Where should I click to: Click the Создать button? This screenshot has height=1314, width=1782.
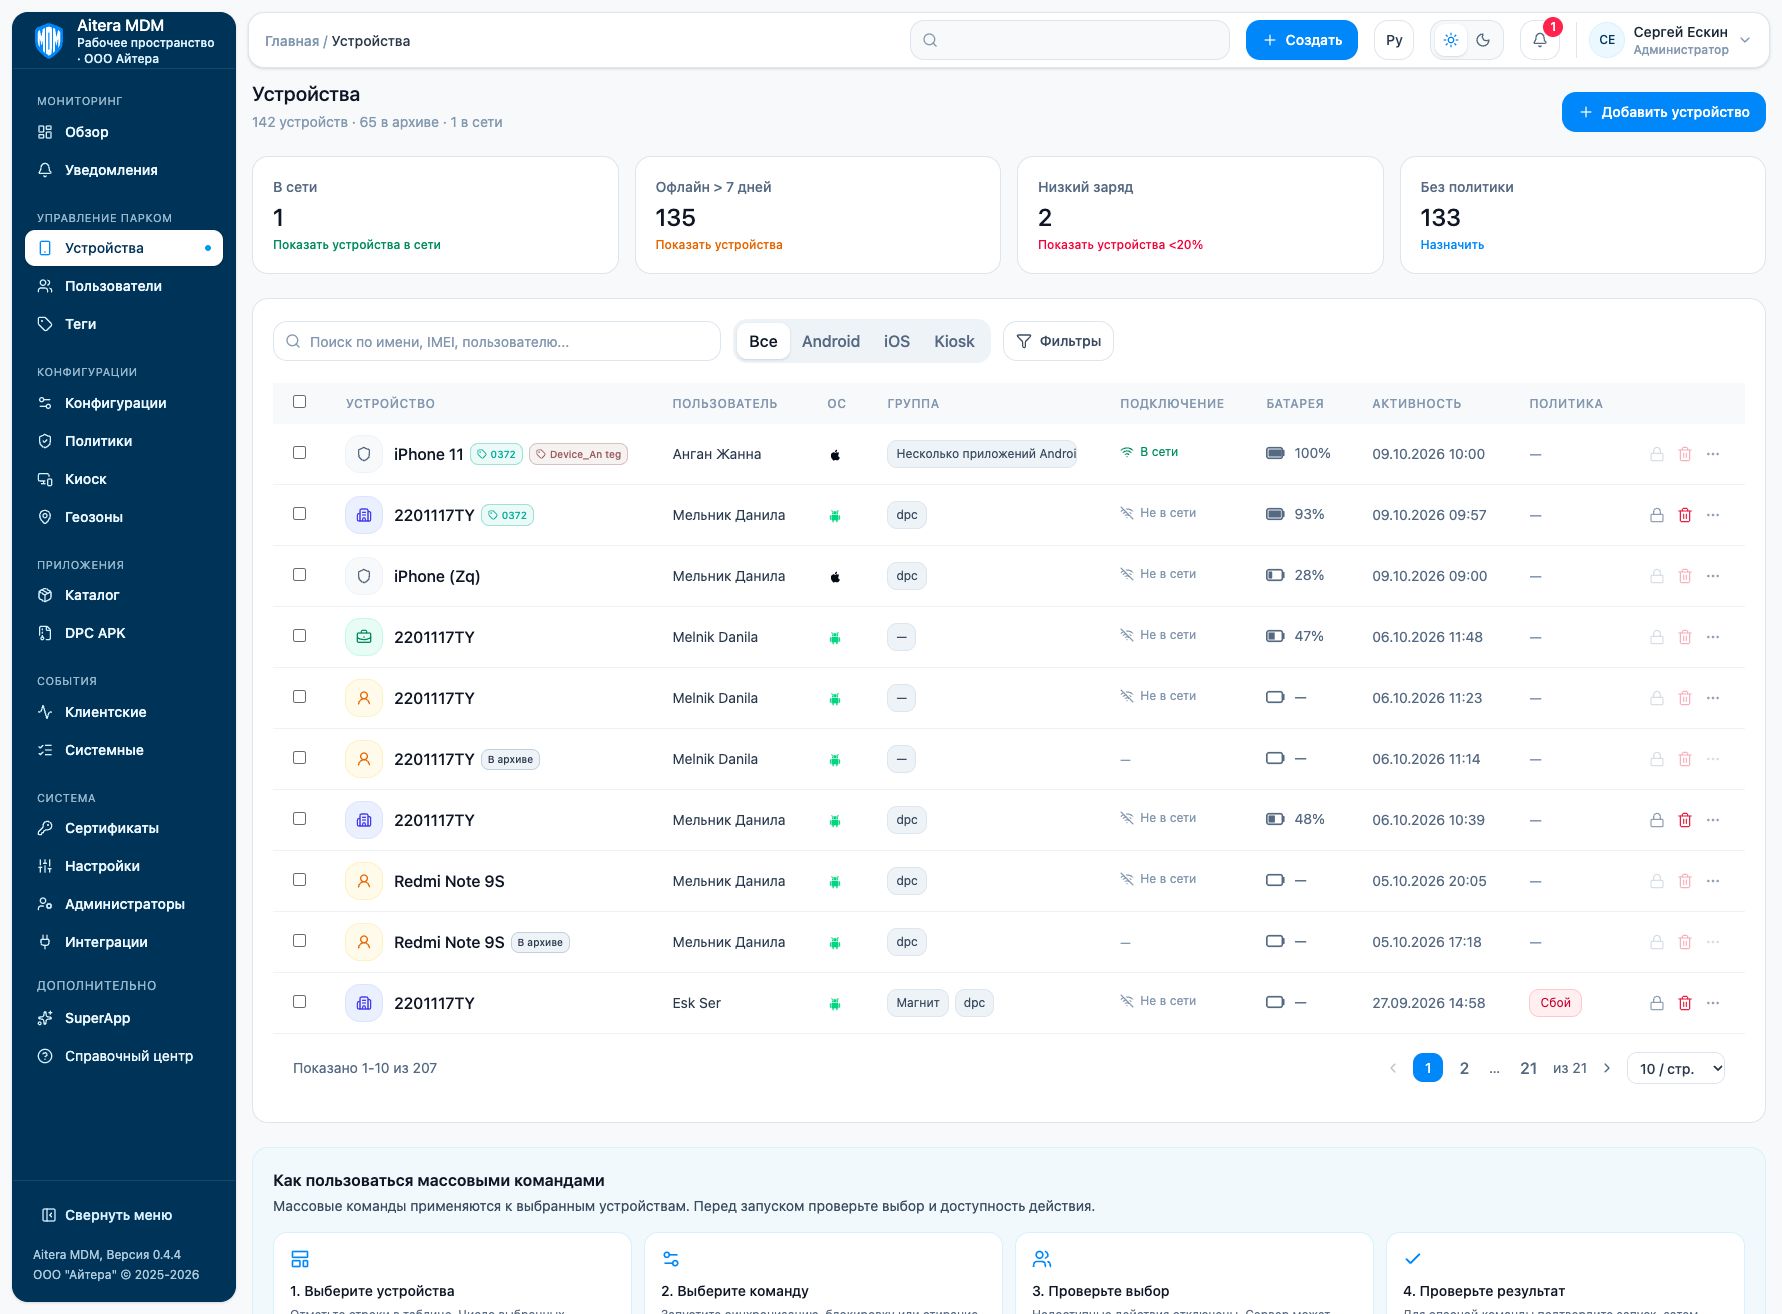click(1302, 40)
